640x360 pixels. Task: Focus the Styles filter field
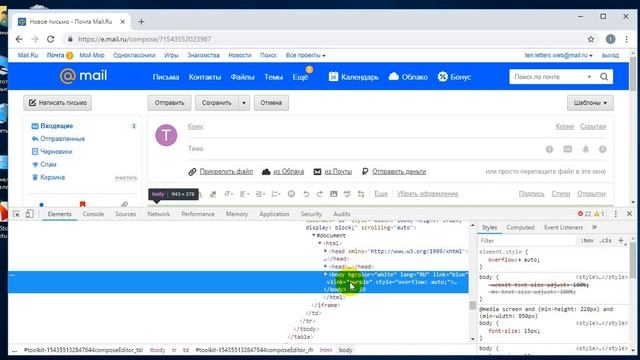tap(527, 240)
